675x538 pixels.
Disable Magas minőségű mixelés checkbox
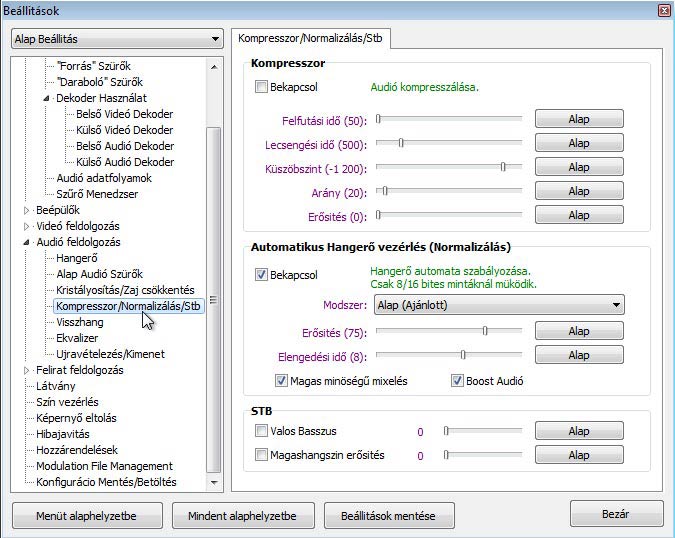click(282, 381)
